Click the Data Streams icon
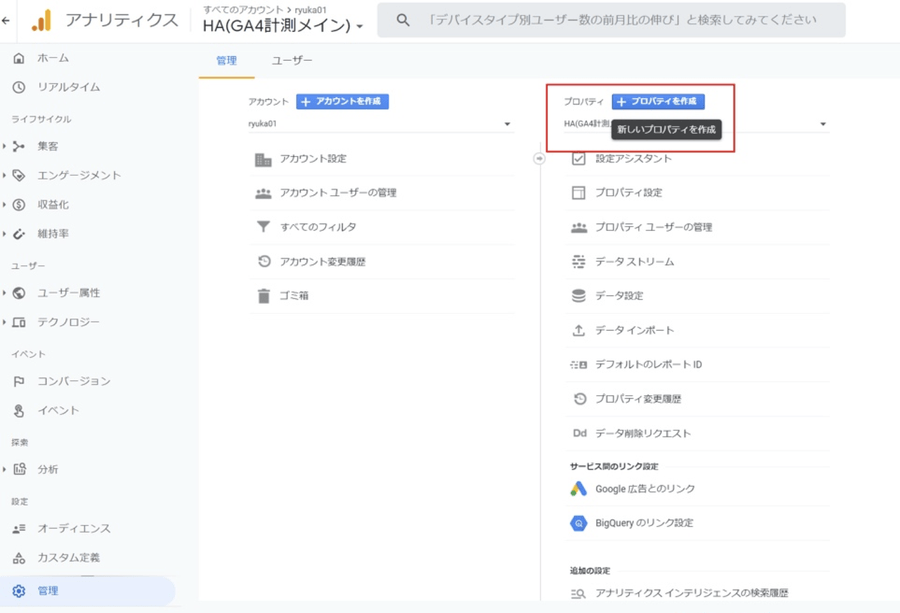This screenshot has height=613, width=900. click(x=578, y=262)
